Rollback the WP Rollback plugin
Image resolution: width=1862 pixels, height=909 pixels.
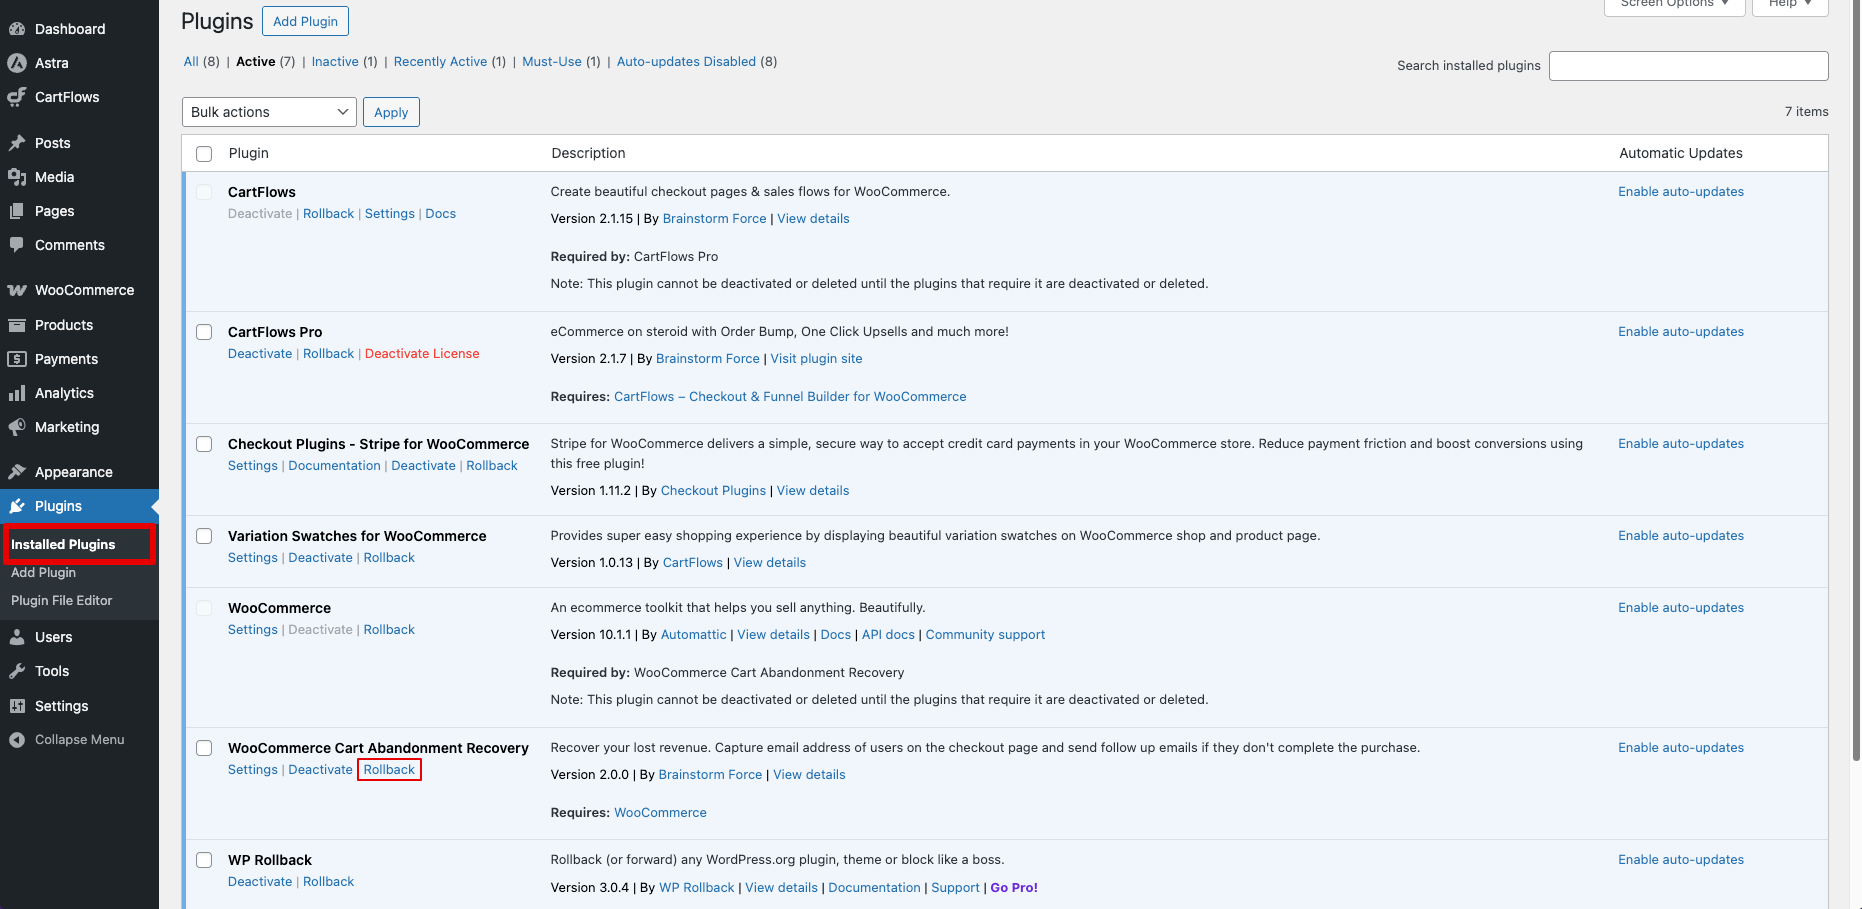click(328, 882)
